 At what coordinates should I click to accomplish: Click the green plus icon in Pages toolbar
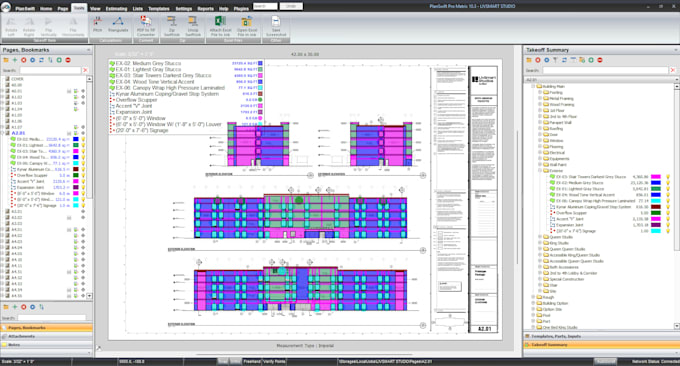click(15, 60)
